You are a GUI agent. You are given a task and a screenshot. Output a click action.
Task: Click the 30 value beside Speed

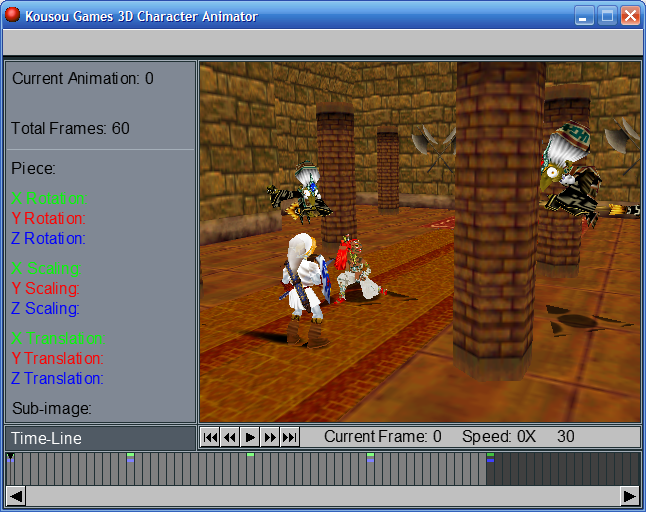point(566,437)
